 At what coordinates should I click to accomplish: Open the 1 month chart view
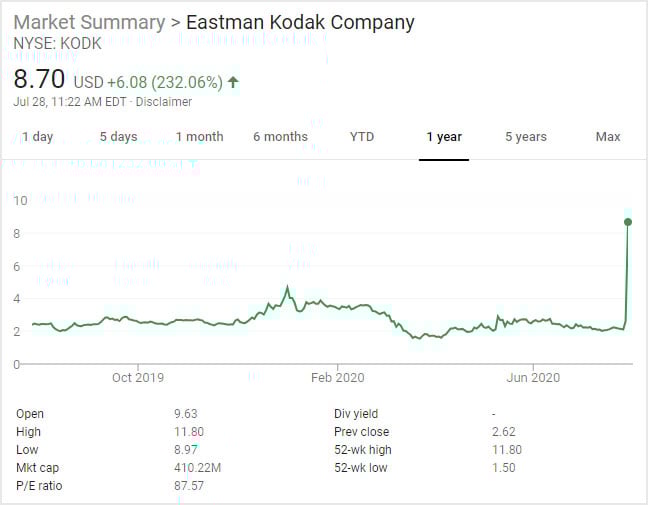pos(199,137)
